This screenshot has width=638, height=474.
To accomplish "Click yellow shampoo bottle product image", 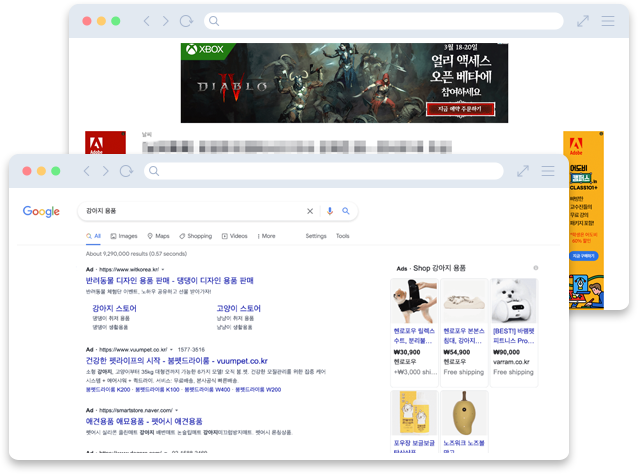I will pos(414,413).
